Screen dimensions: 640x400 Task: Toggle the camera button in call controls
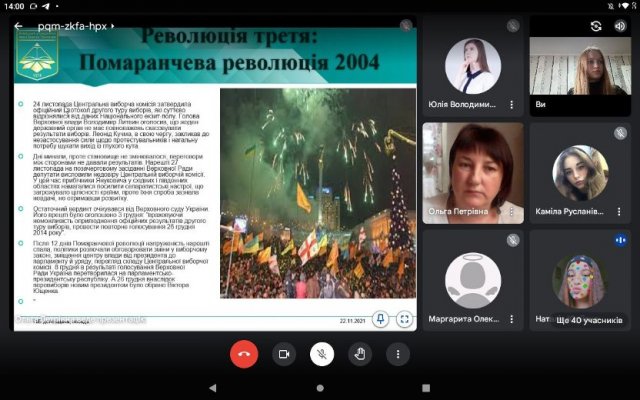click(x=284, y=354)
